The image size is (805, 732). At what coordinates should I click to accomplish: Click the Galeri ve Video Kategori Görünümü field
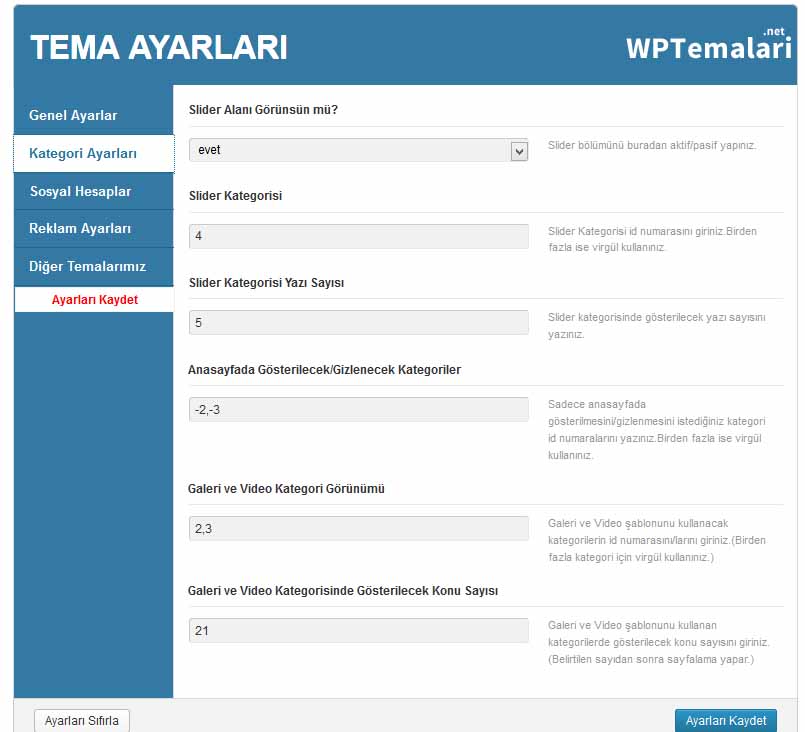[358, 528]
